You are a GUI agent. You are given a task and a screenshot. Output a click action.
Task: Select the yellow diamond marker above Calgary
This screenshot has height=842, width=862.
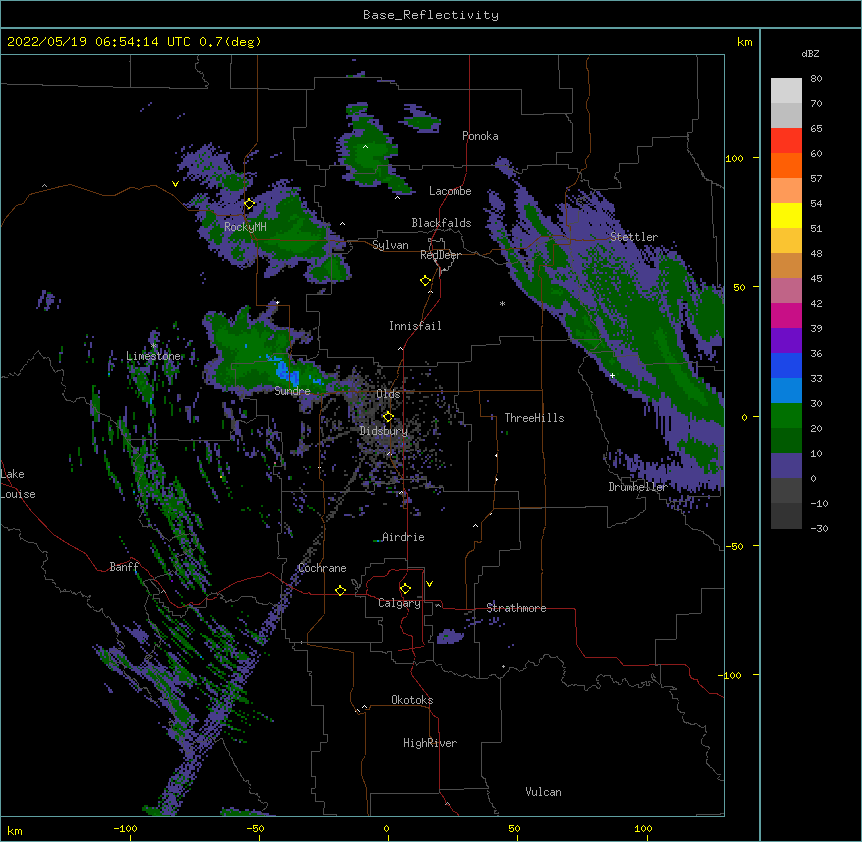tap(405, 589)
